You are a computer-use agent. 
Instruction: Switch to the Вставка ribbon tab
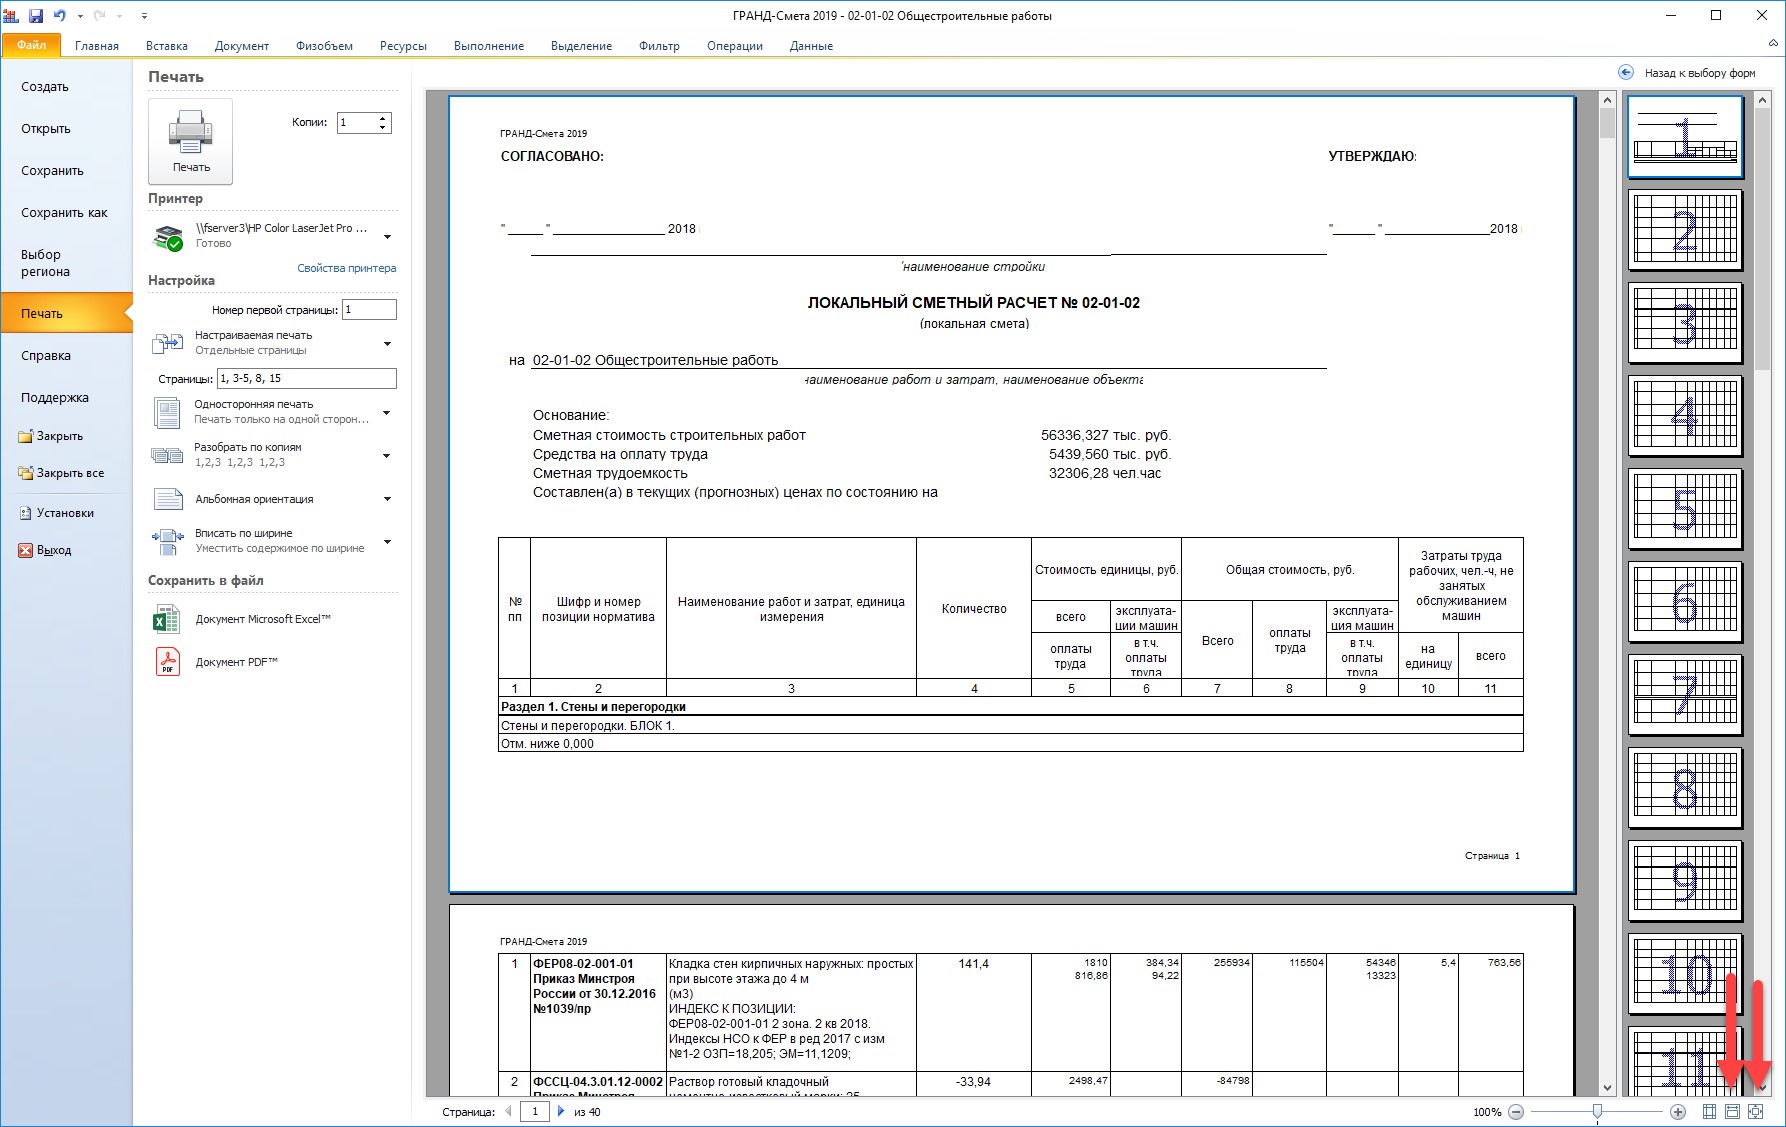pos(167,46)
